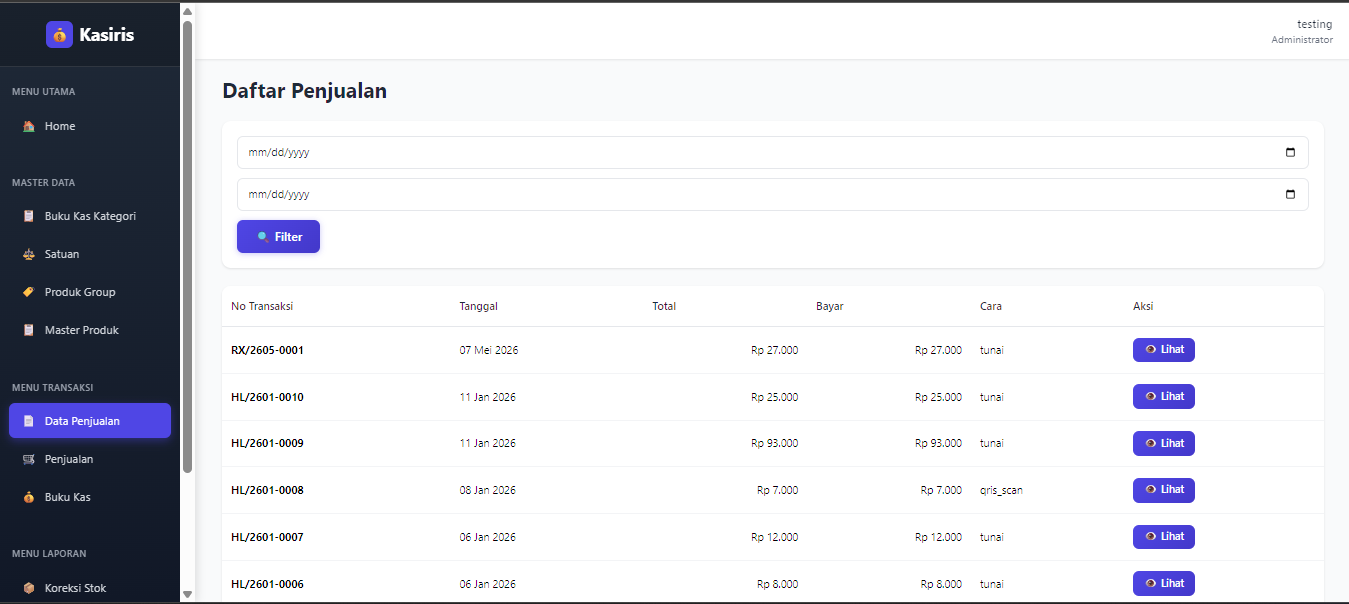Click transaction number HL/2601-0006
The image size is (1349, 604).
coord(267,584)
